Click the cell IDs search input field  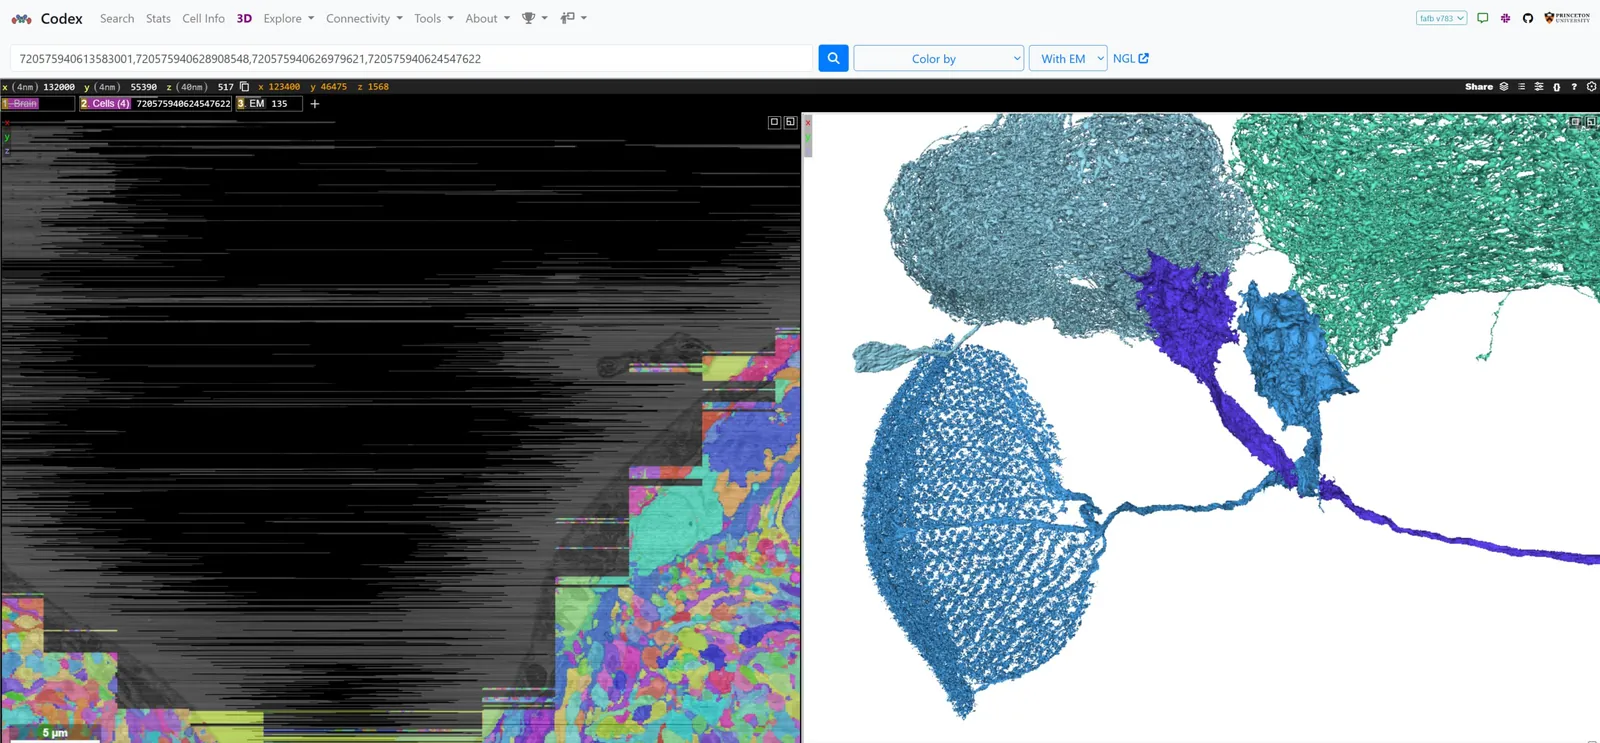tap(410, 59)
